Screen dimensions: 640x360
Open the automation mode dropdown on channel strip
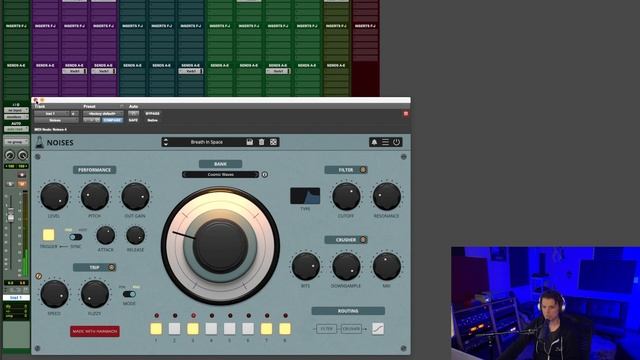pos(16,129)
